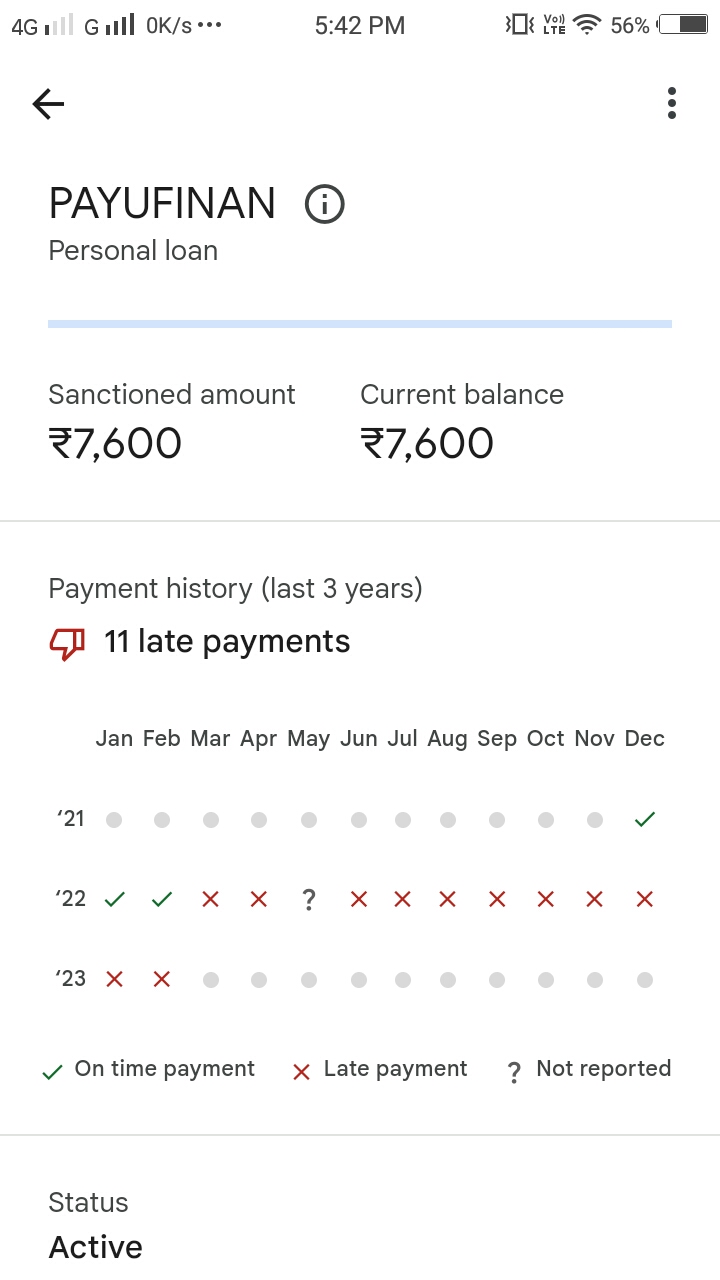Screen dimensions: 720x1280
Task: Tap the Current balance ₹7,600 value
Action: (427, 444)
